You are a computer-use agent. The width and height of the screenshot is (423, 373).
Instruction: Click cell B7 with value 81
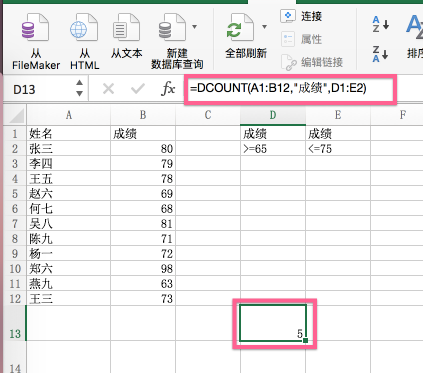click(143, 223)
